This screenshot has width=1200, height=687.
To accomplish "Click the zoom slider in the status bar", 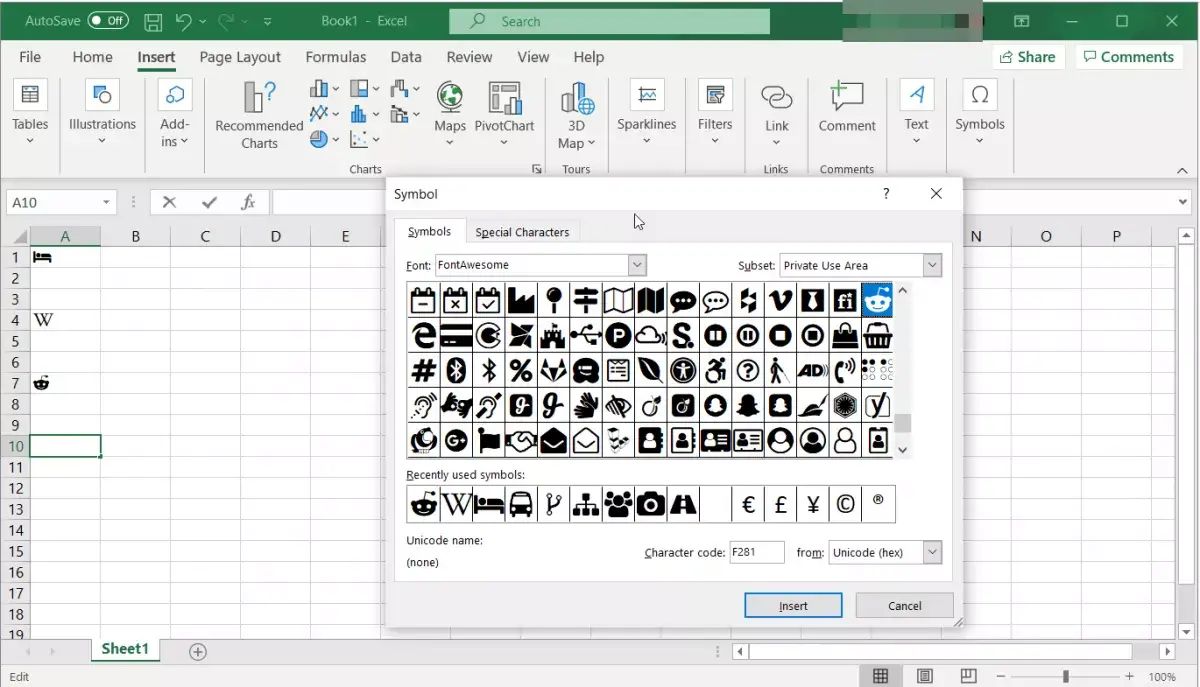I will [x=1066, y=677].
